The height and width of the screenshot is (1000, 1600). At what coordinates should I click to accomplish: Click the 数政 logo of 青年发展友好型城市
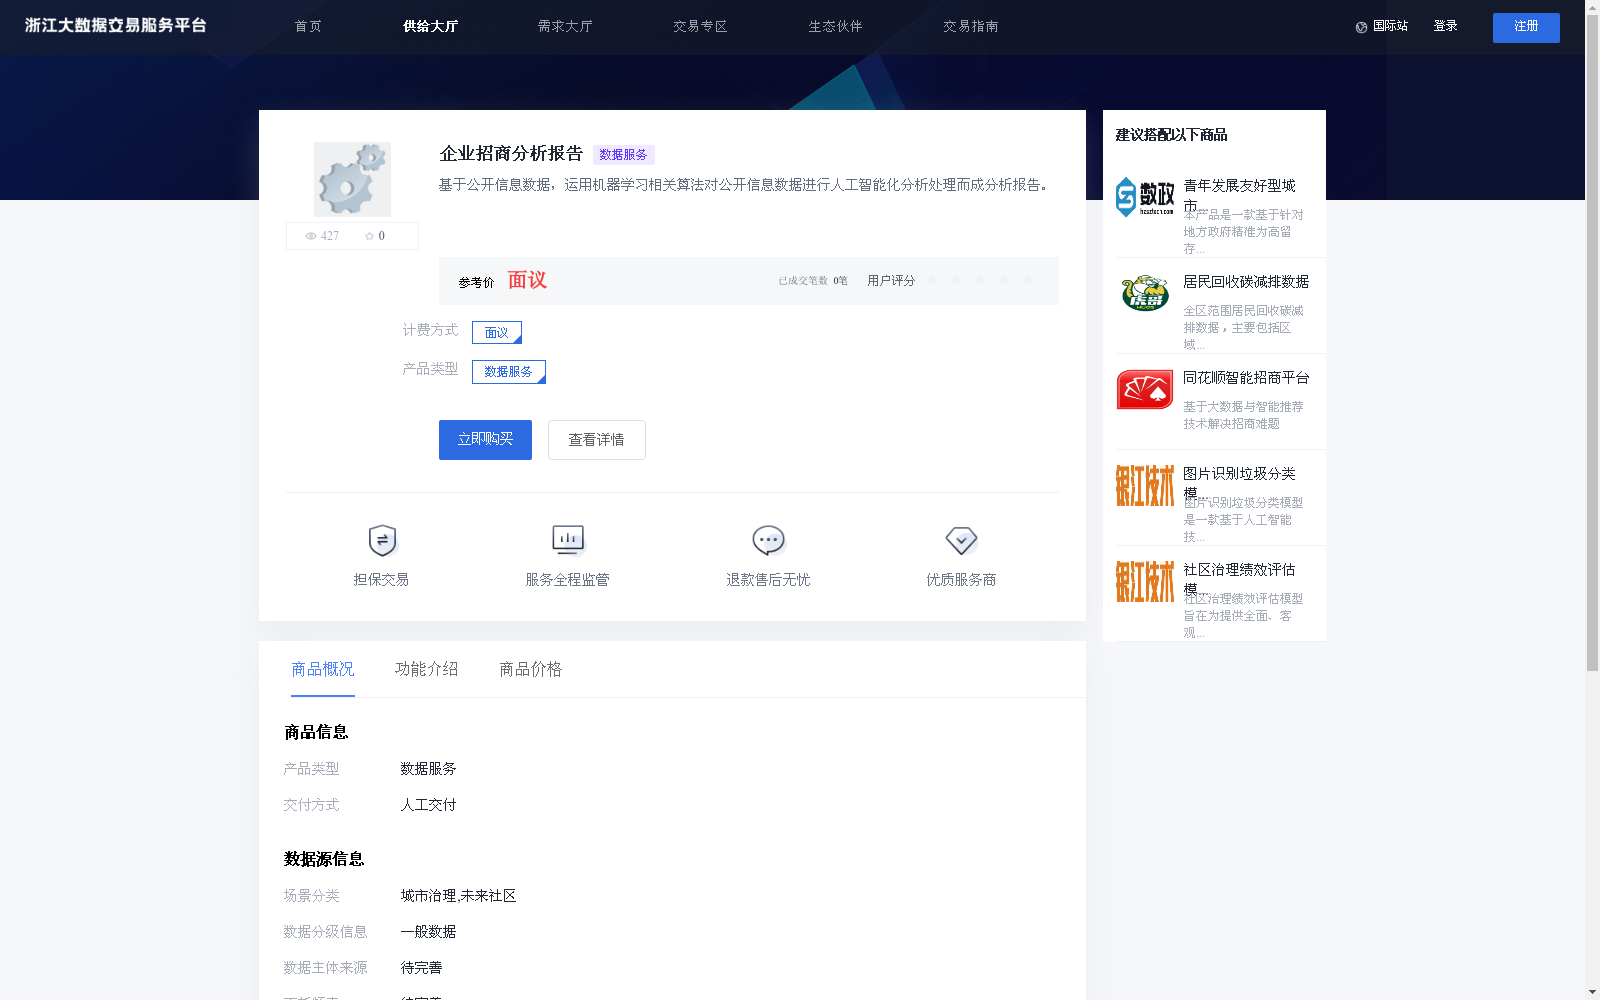(1145, 197)
